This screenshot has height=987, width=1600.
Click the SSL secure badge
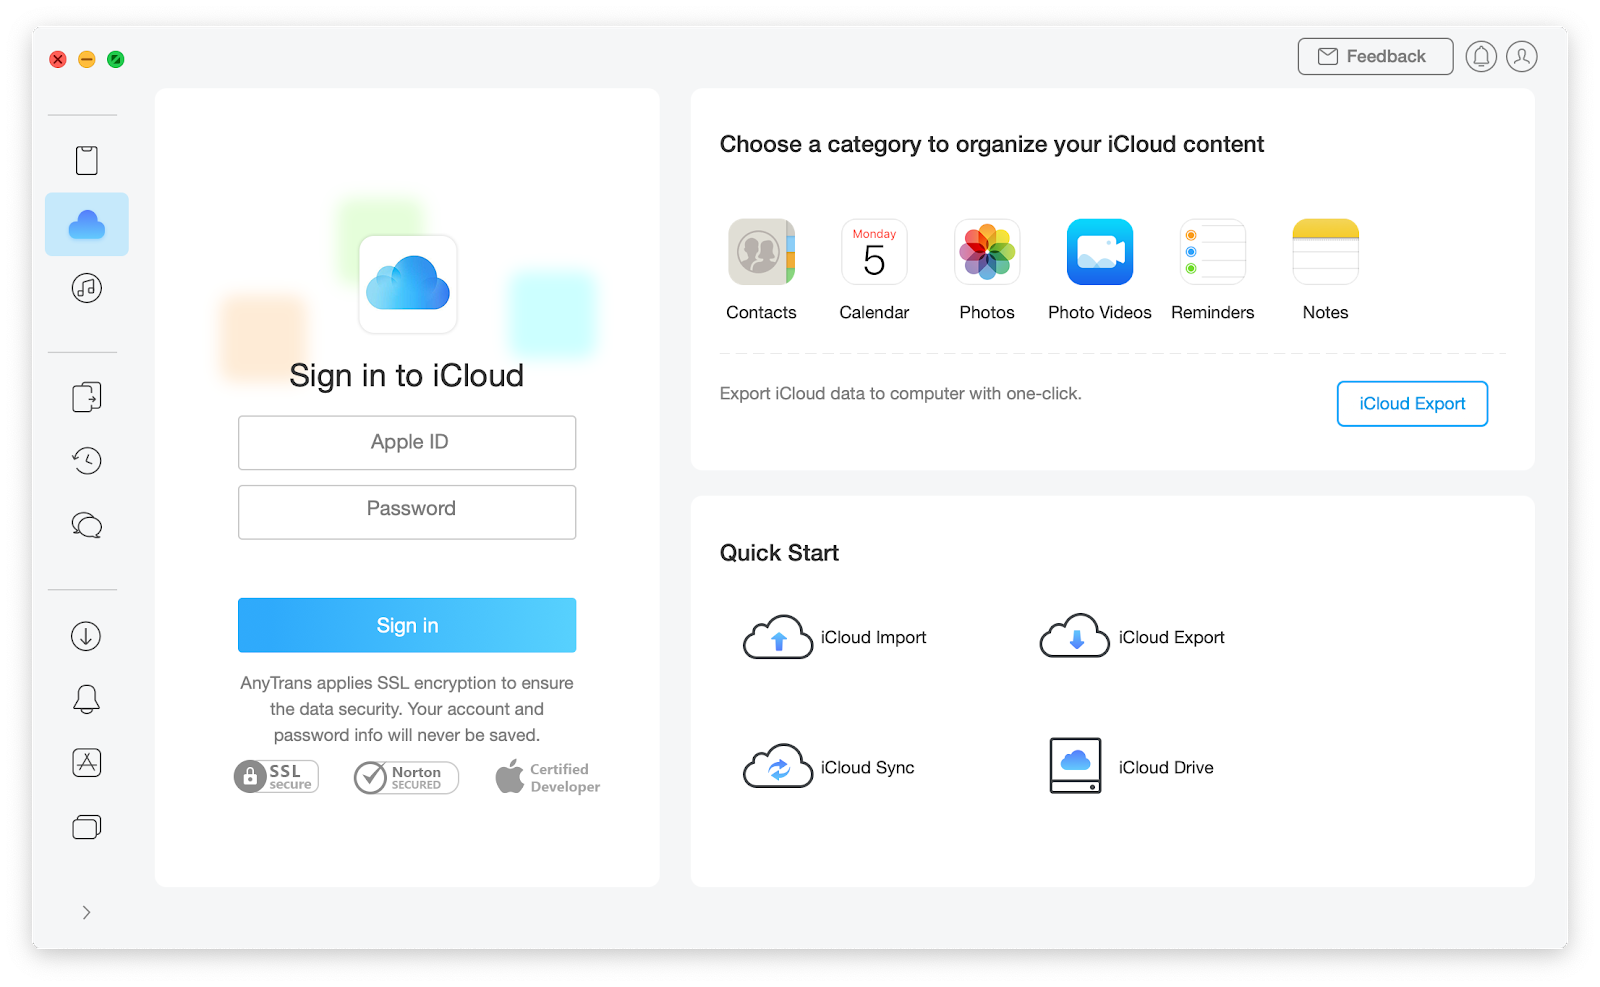(x=276, y=777)
